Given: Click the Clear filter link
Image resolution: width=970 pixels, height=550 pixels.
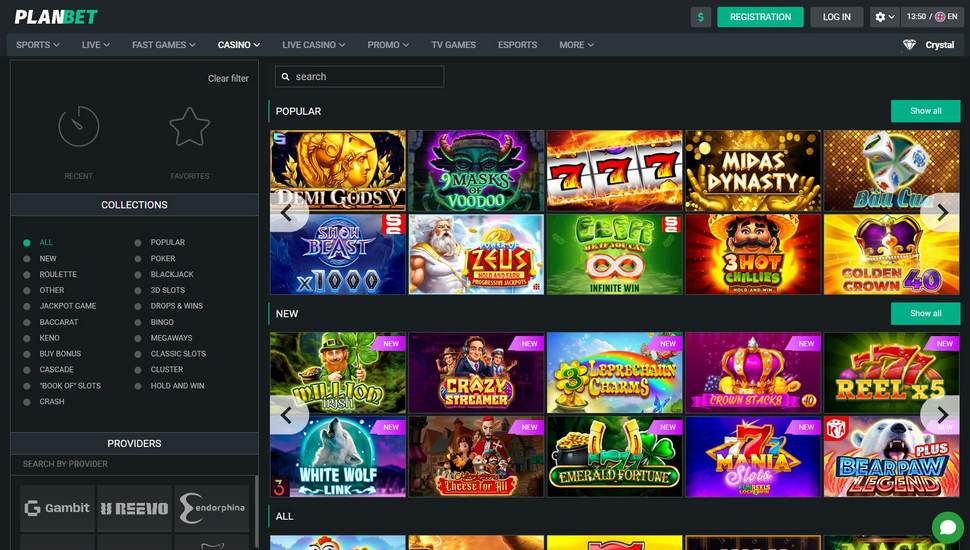Looking at the screenshot, I should coord(228,79).
